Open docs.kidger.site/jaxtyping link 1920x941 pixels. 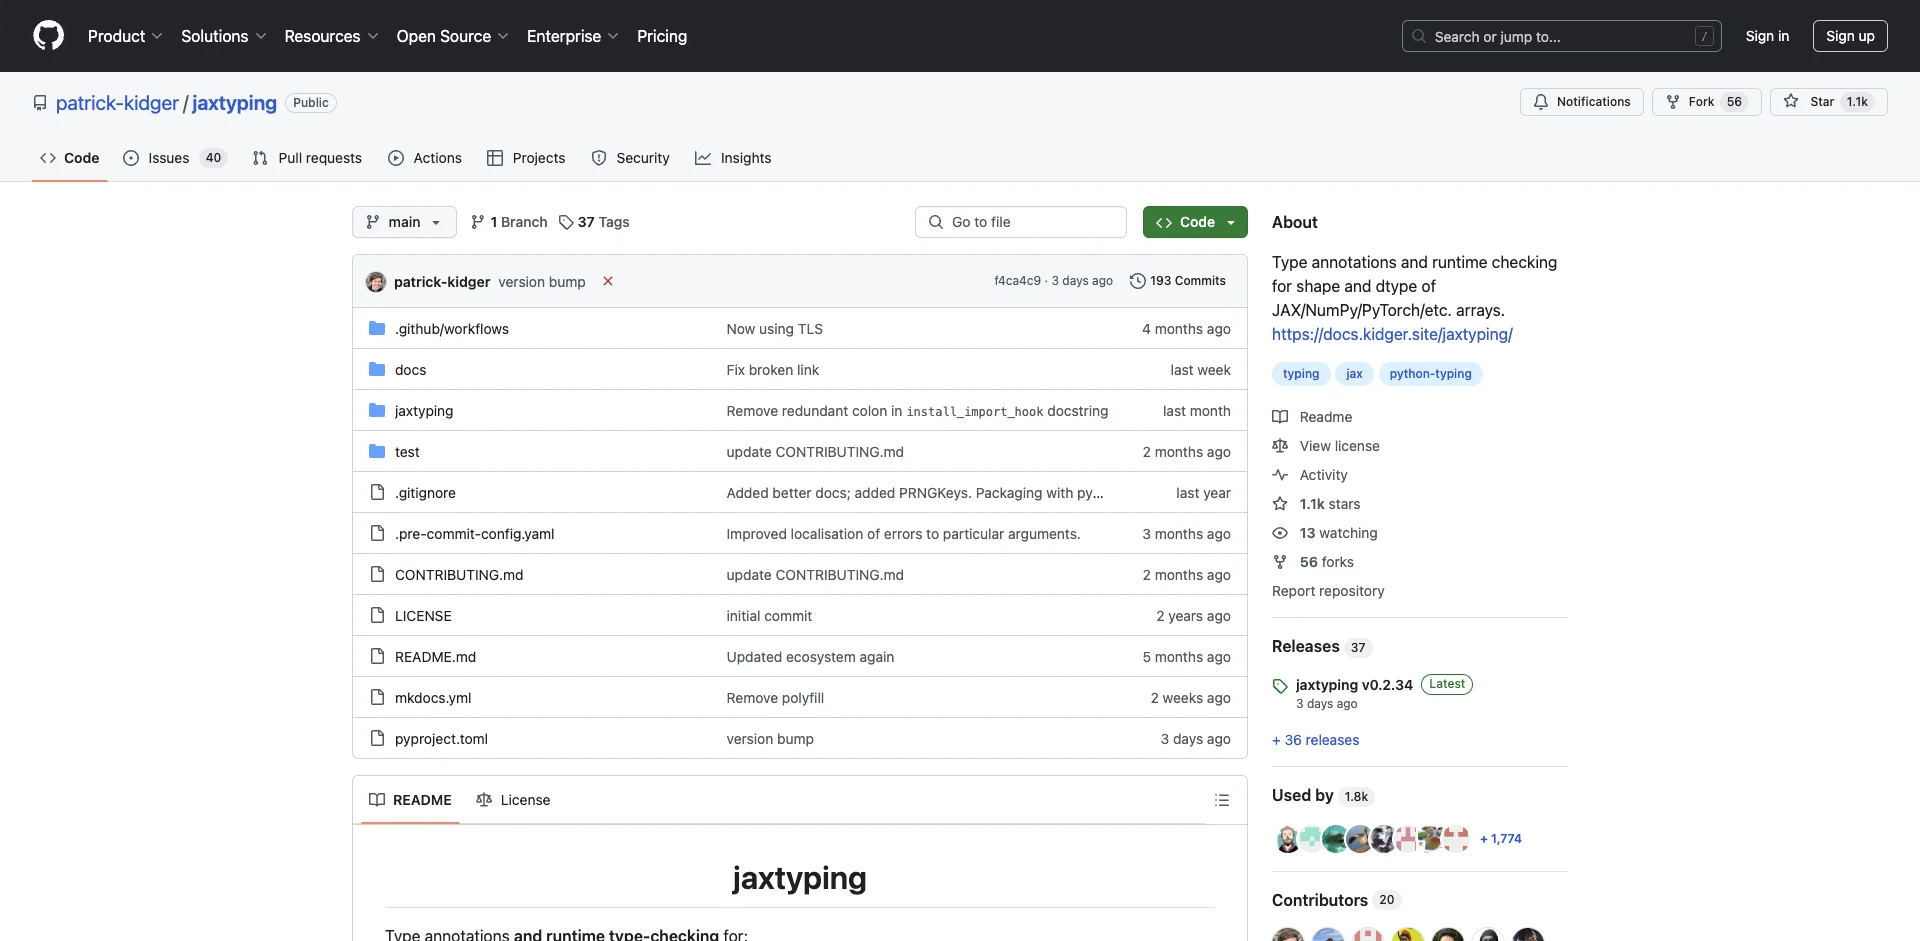click(1392, 334)
